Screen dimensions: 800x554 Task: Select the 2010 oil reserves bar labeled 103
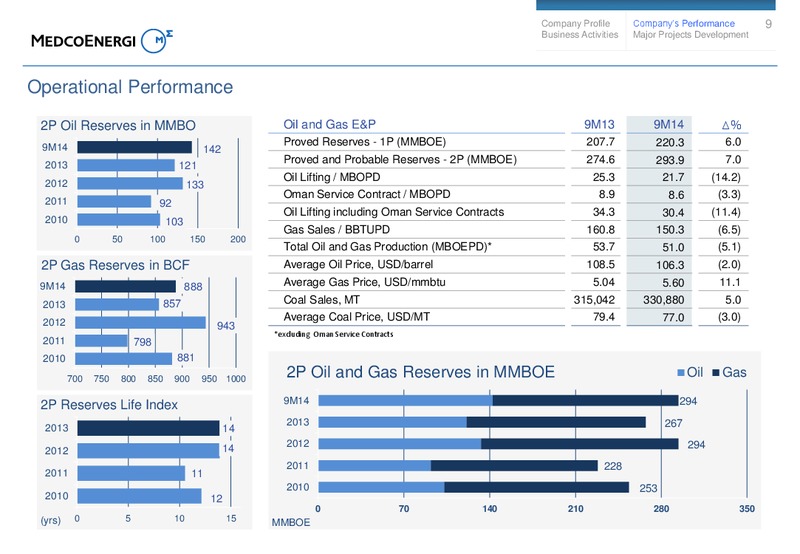(x=119, y=220)
